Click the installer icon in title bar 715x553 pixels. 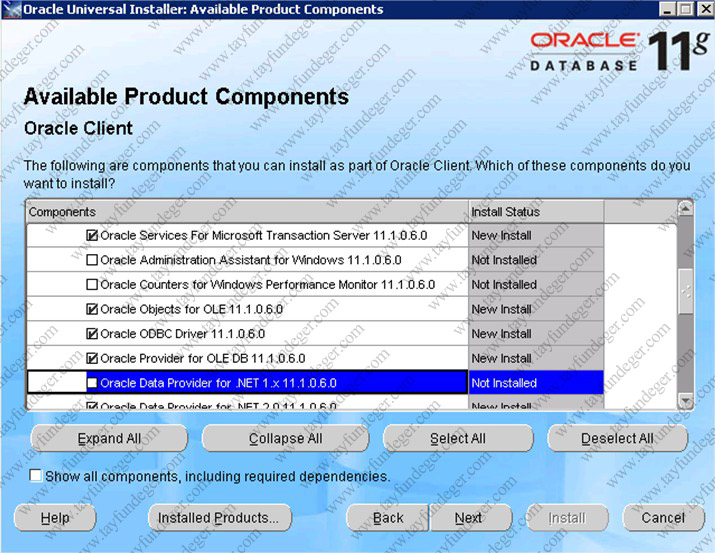(x=12, y=10)
